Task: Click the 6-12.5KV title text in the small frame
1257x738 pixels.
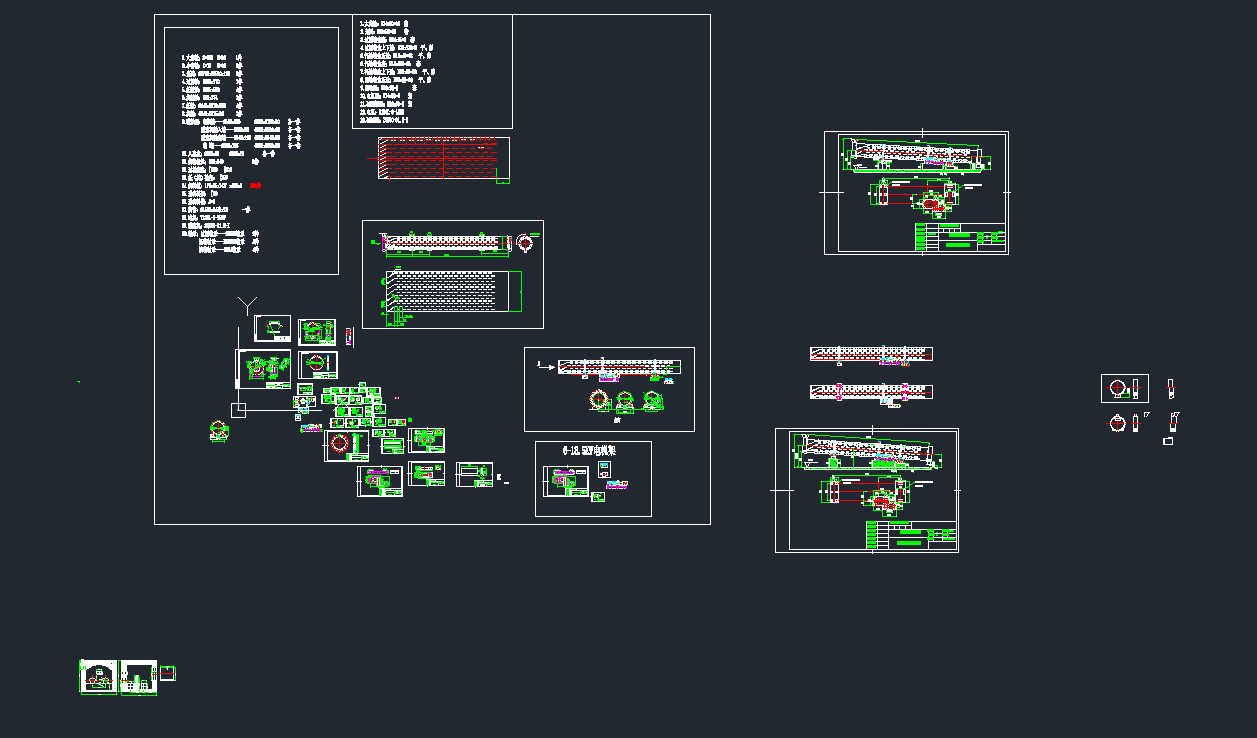Action: (589, 451)
